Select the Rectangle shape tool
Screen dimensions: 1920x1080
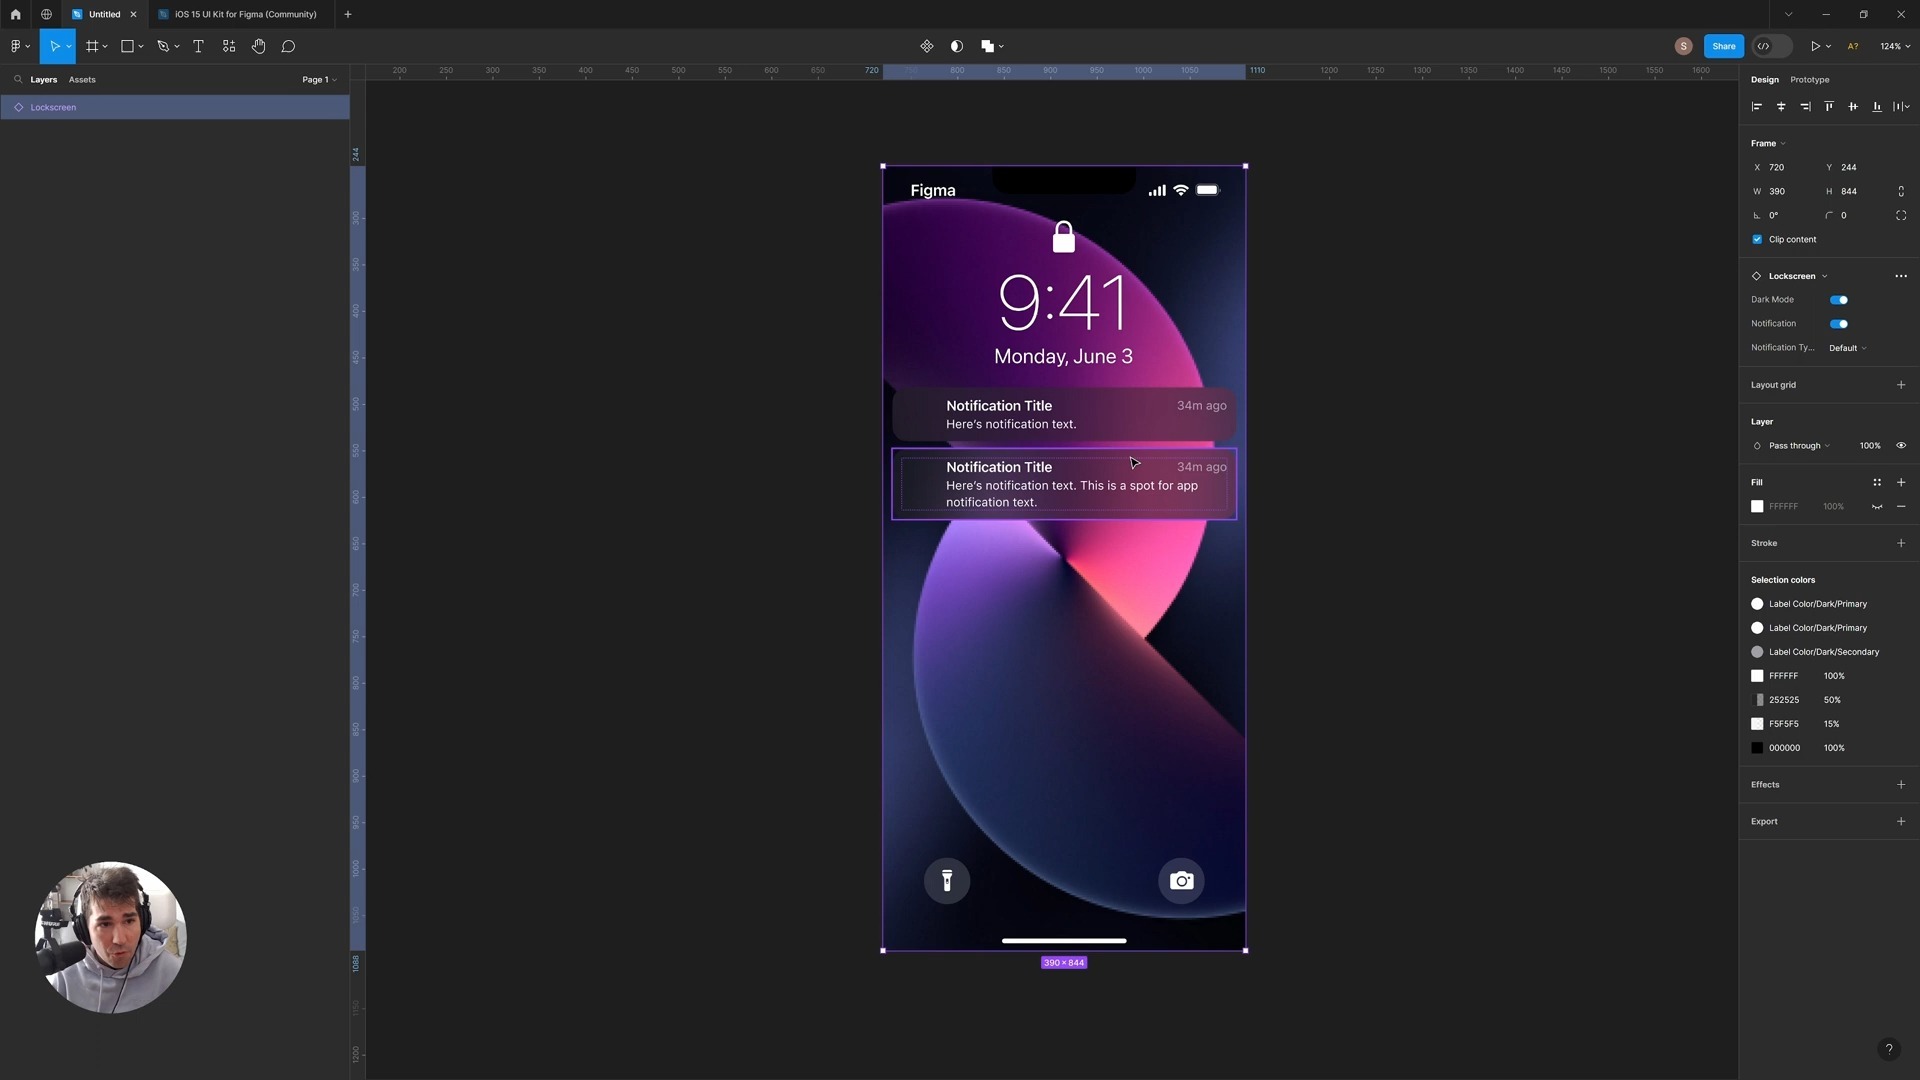pyautogui.click(x=128, y=46)
